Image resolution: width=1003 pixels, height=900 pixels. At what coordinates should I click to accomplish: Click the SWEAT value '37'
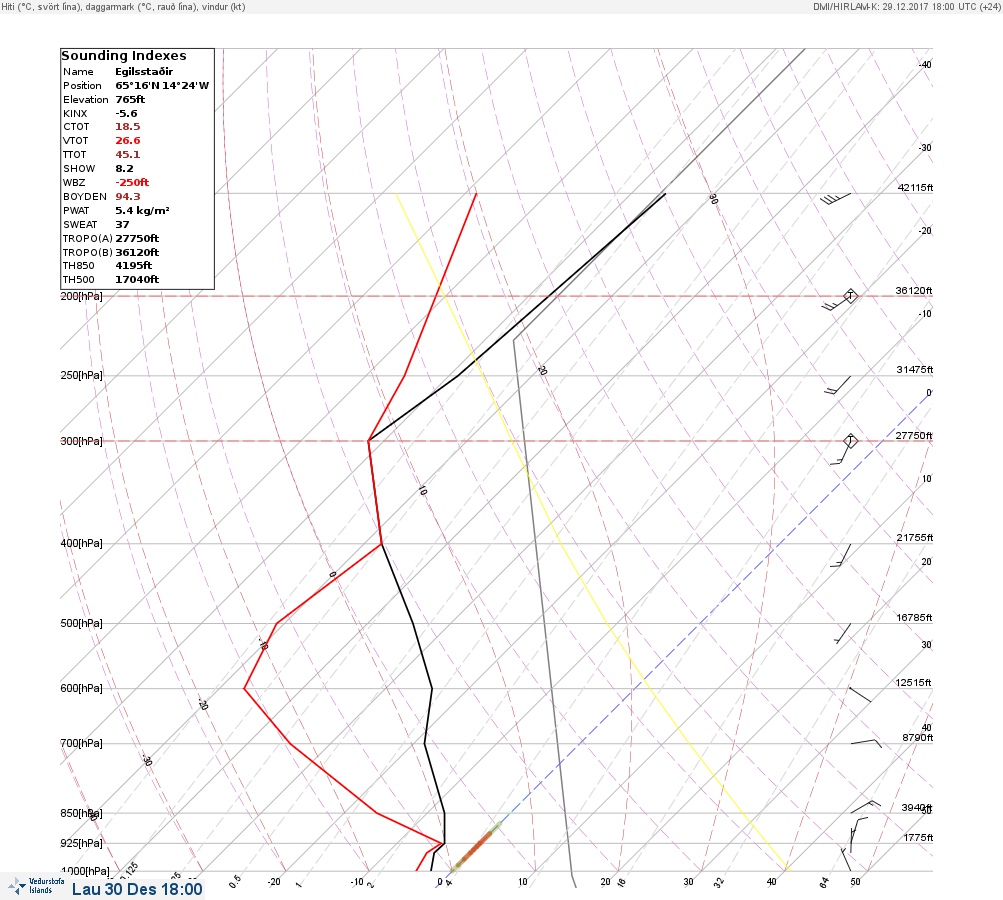tap(122, 225)
